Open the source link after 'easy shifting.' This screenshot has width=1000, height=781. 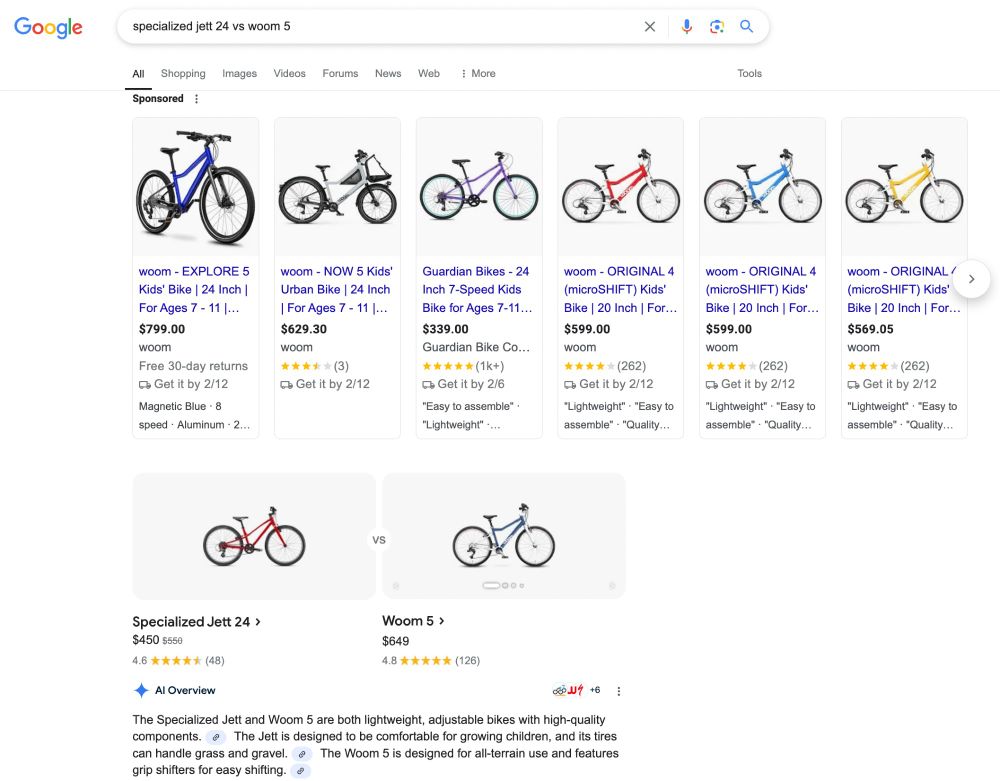pos(300,771)
